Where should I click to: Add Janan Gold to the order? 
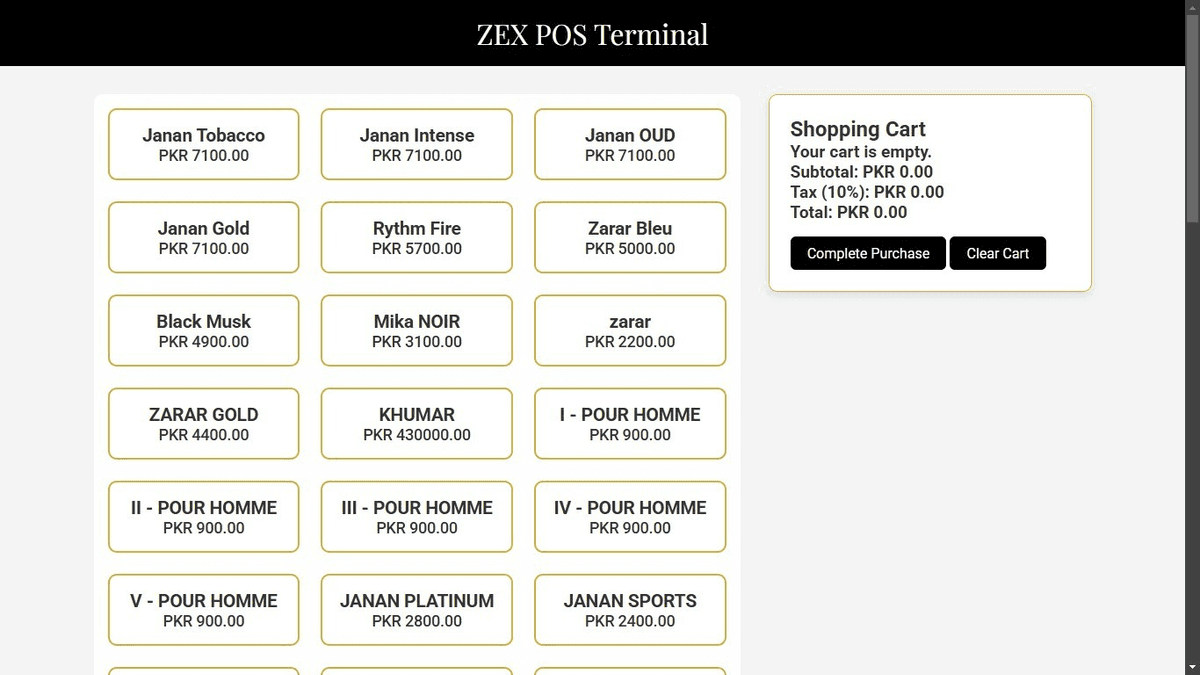click(203, 237)
